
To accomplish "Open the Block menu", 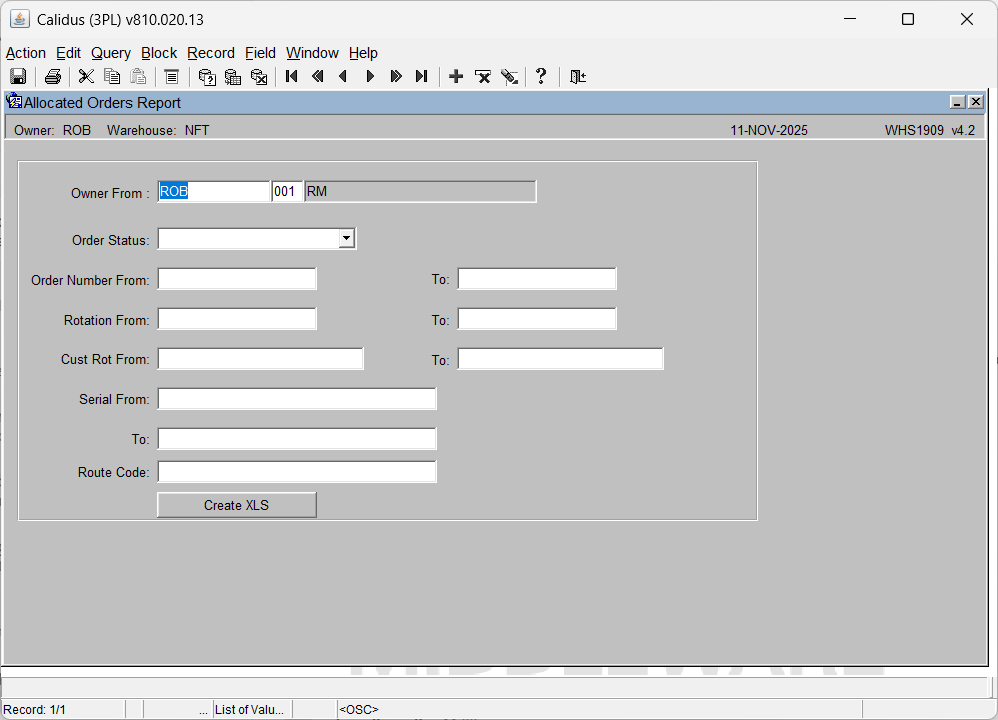I will [159, 53].
